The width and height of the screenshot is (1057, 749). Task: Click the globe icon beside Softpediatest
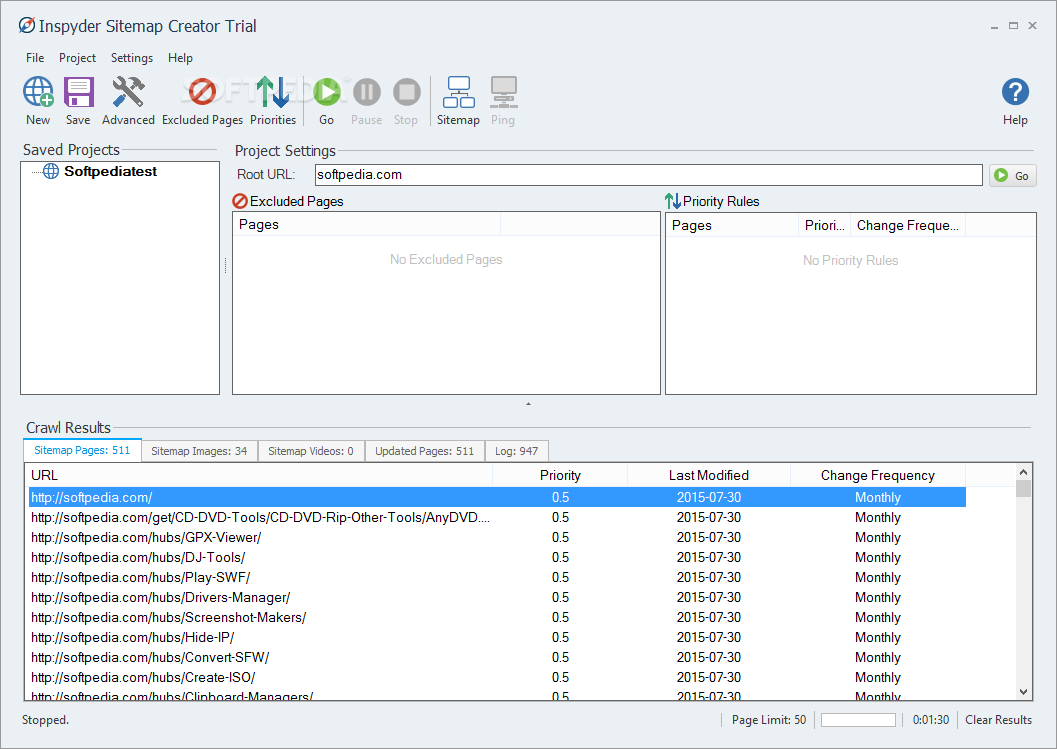pyautogui.click(x=51, y=171)
